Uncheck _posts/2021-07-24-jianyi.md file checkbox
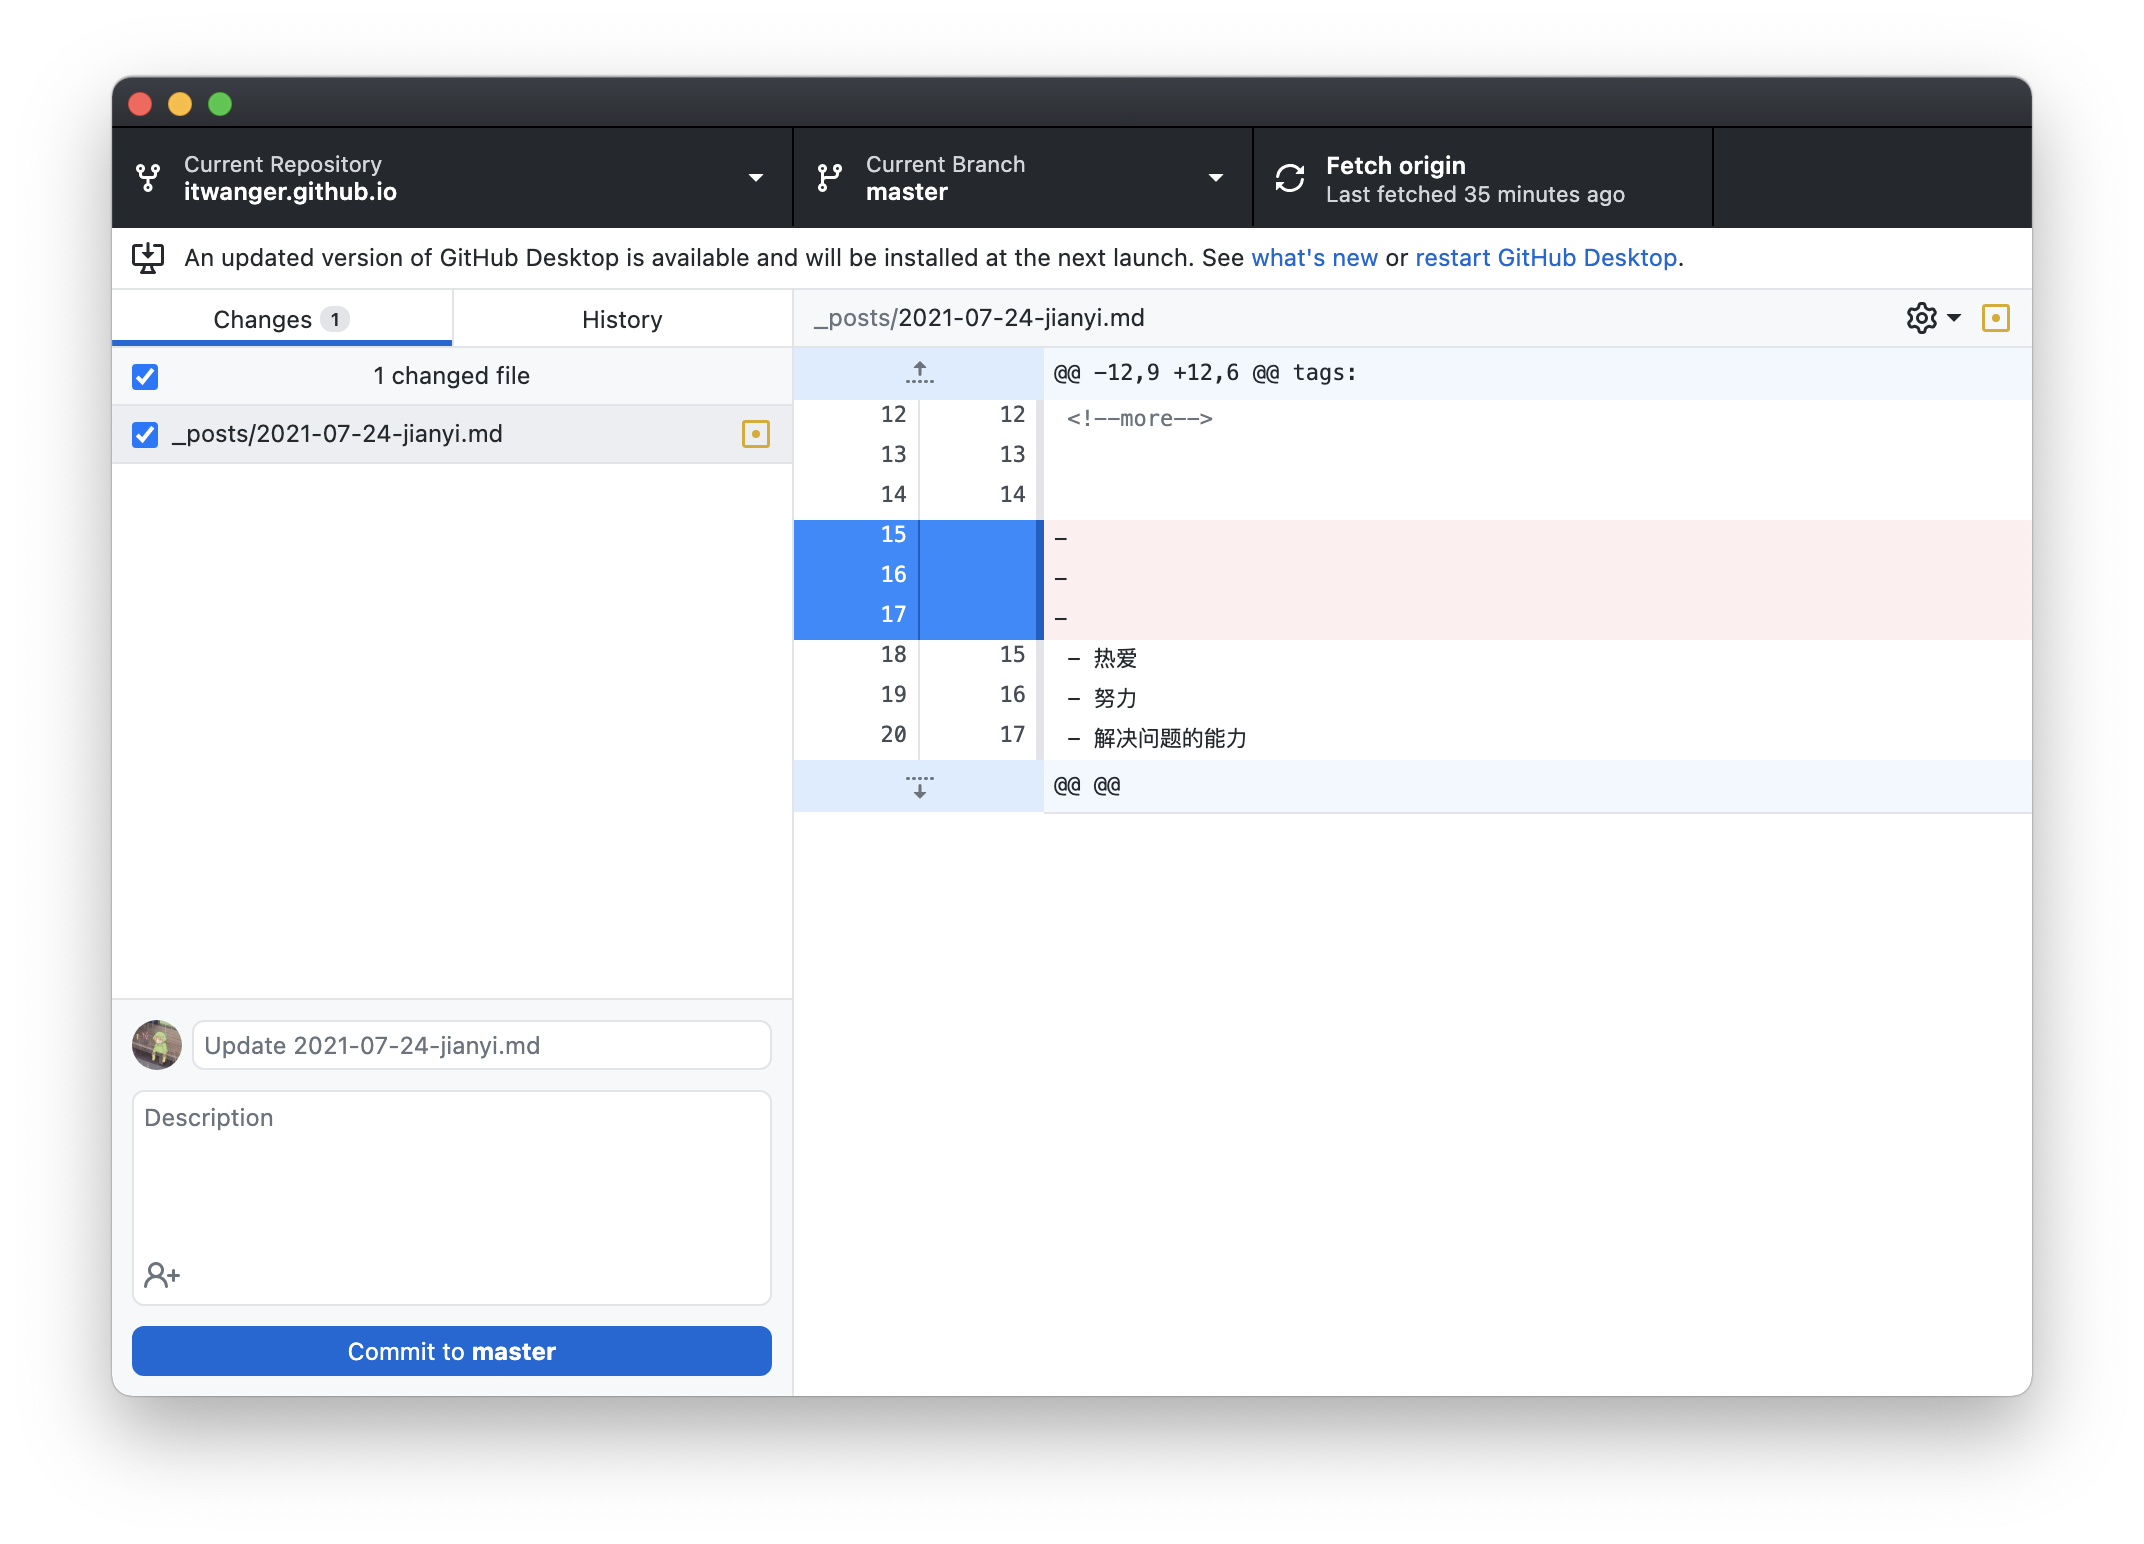Image resolution: width=2144 pixels, height=1544 pixels. pyautogui.click(x=145, y=435)
